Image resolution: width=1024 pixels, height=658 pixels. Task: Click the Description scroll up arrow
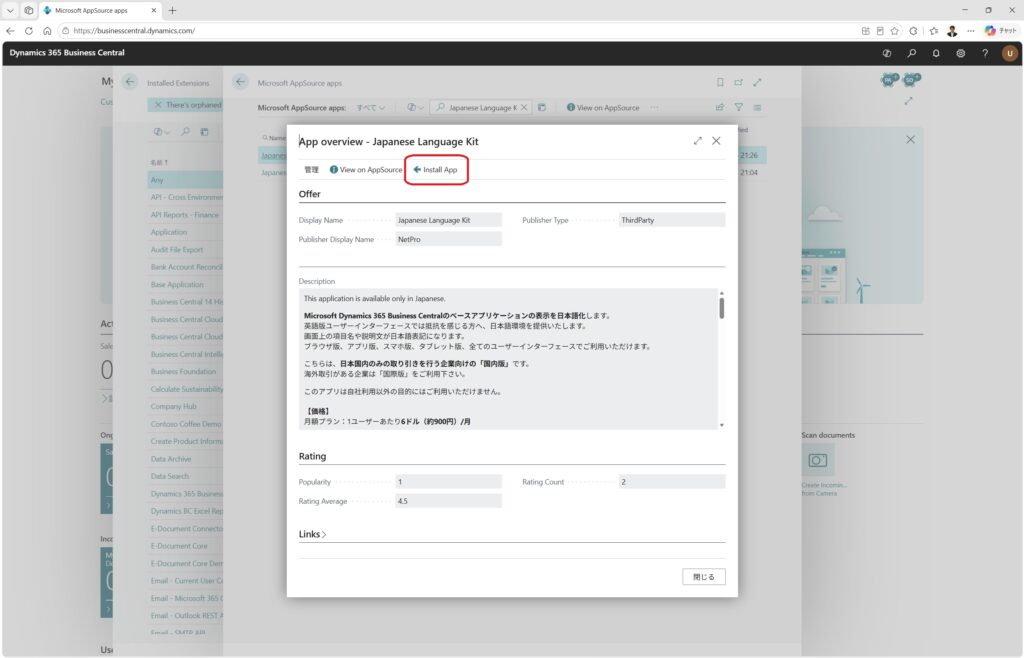click(x=722, y=293)
